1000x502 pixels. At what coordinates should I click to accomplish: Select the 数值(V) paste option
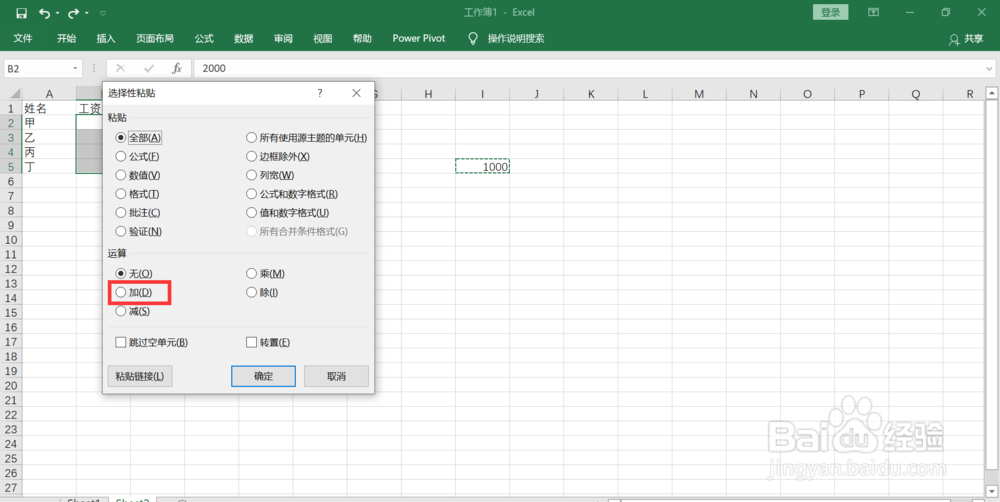[x=138, y=175]
